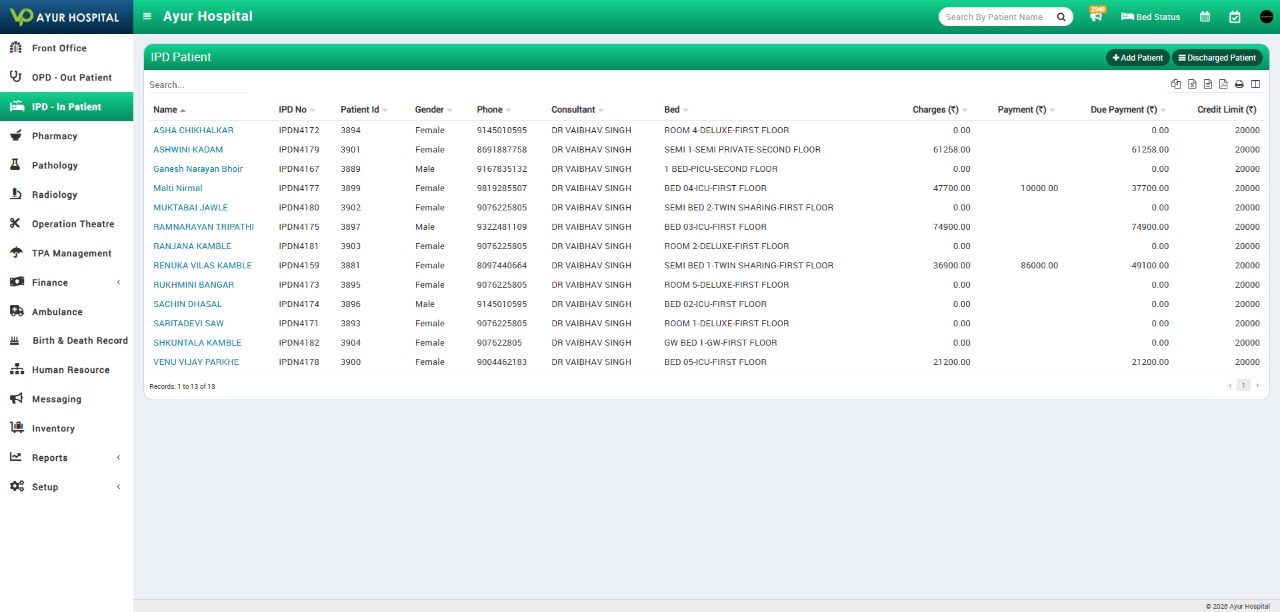Open the Discharged Patient list

tap(1218, 57)
